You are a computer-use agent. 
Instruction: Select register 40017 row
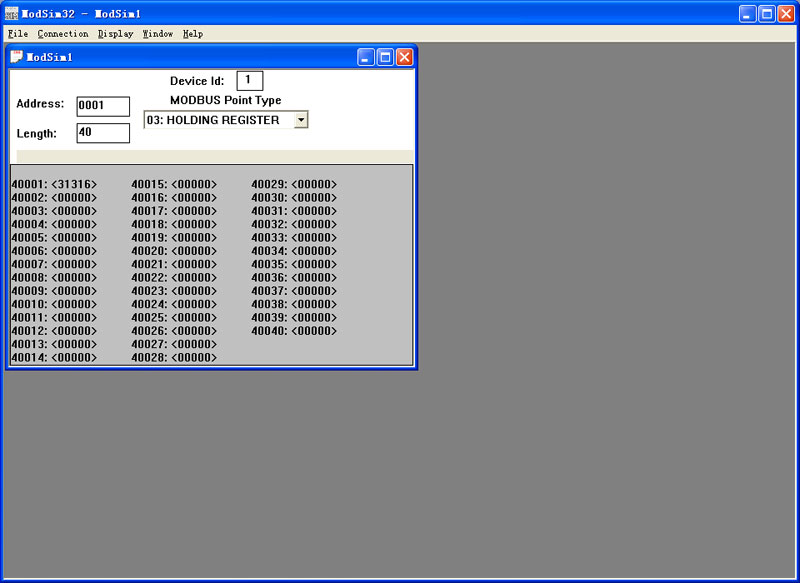(174, 211)
